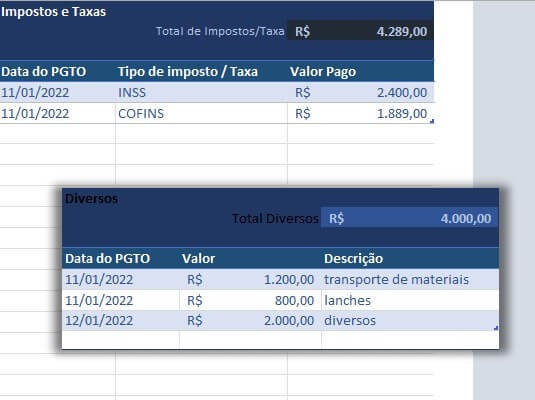The width and height of the screenshot is (535, 400).
Task: Select the value 800,00 cell
Action: click(x=250, y=300)
